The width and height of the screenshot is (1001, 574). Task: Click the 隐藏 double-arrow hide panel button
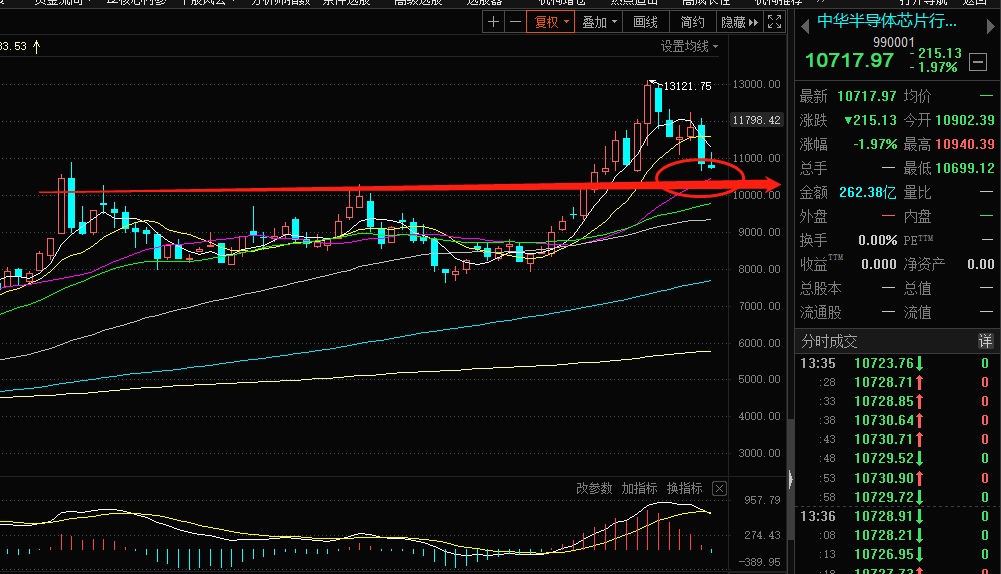coord(739,22)
